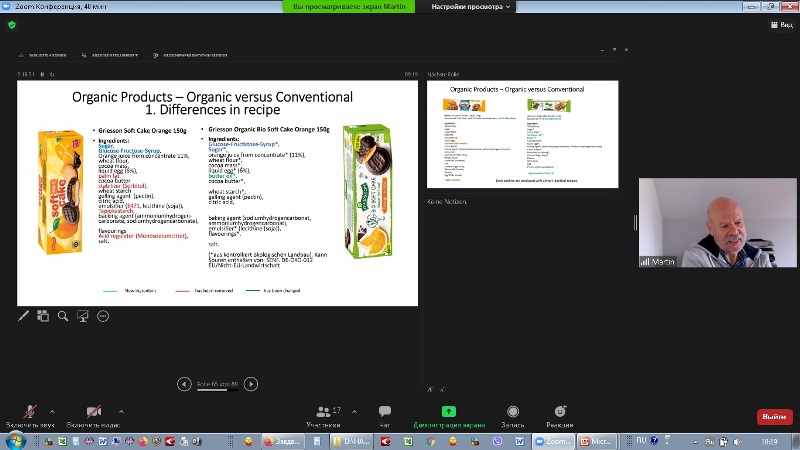Click language bar help icon
Image resolution: width=800 pixels, height=450 pixels.
[x=654, y=440]
